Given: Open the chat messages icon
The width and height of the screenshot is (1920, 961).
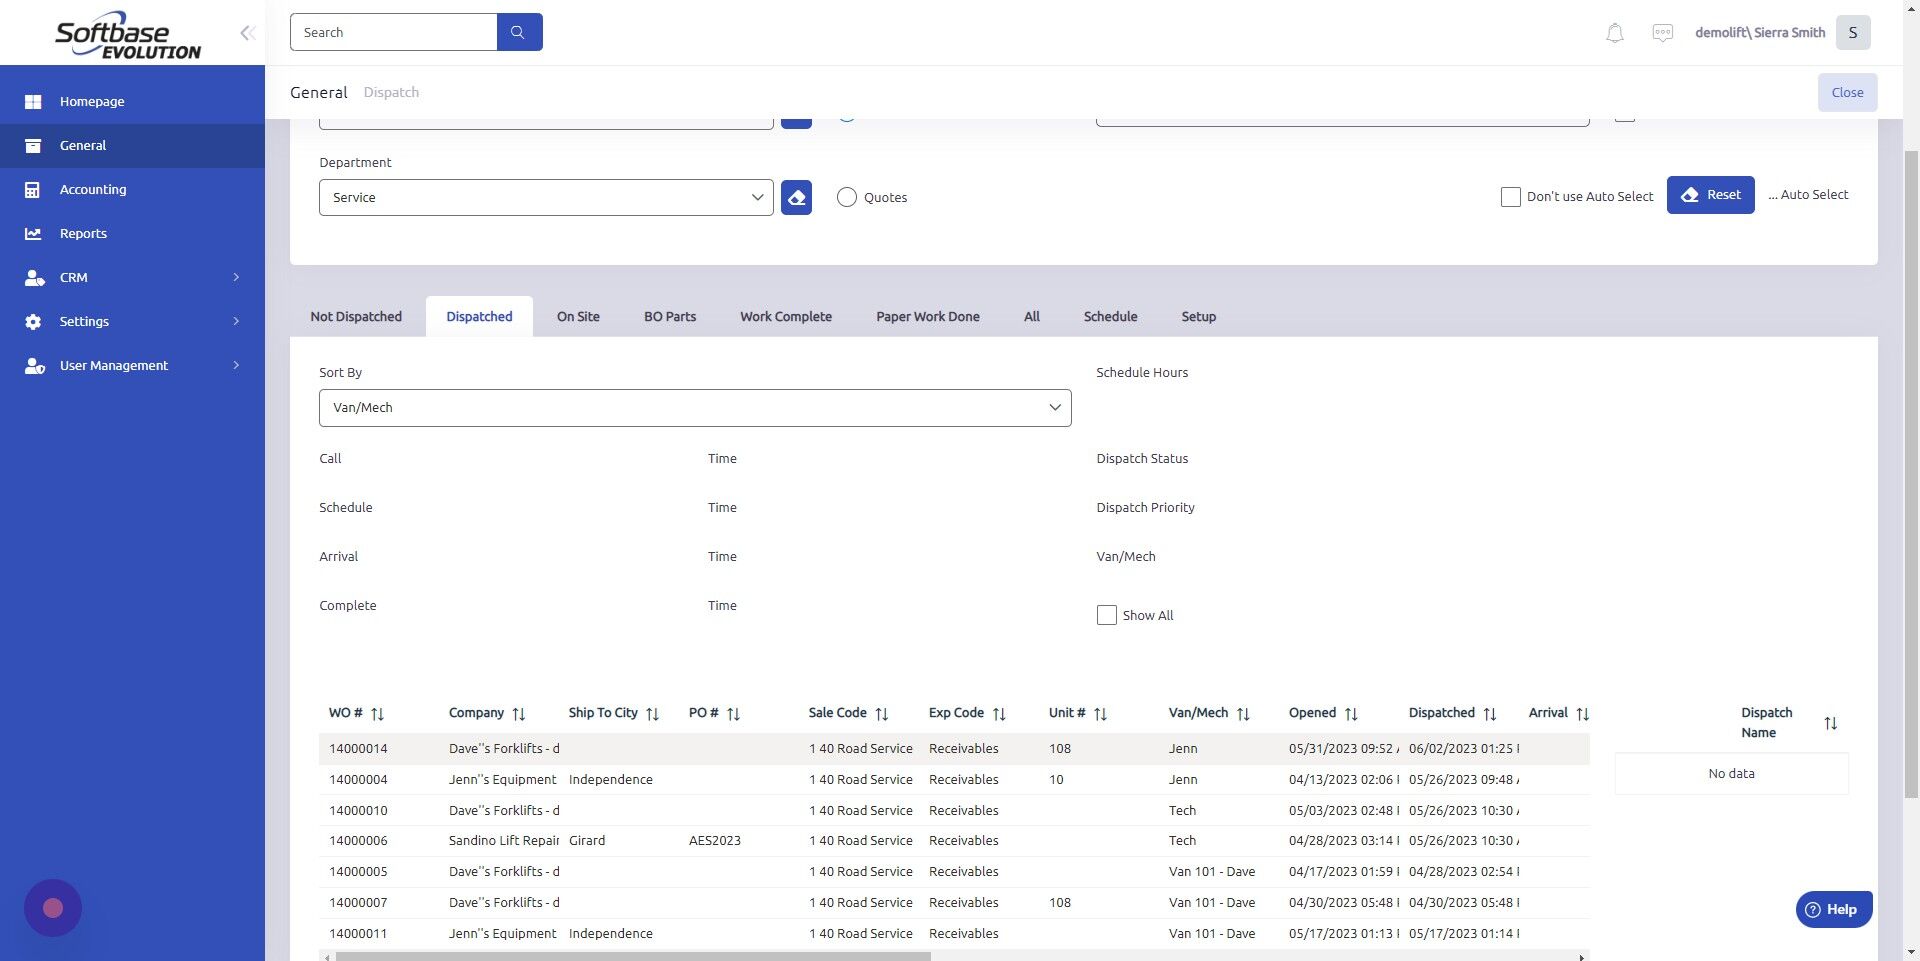Looking at the screenshot, I should click(1662, 33).
